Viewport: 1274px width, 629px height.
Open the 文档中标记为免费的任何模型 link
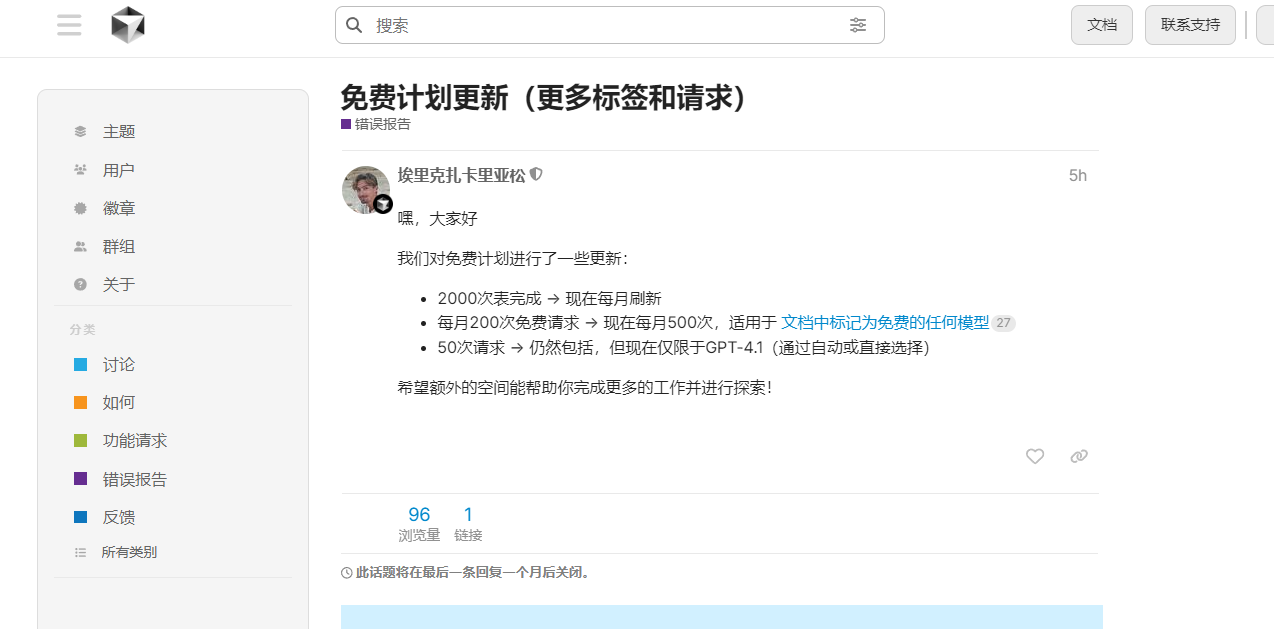[x=885, y=323]
